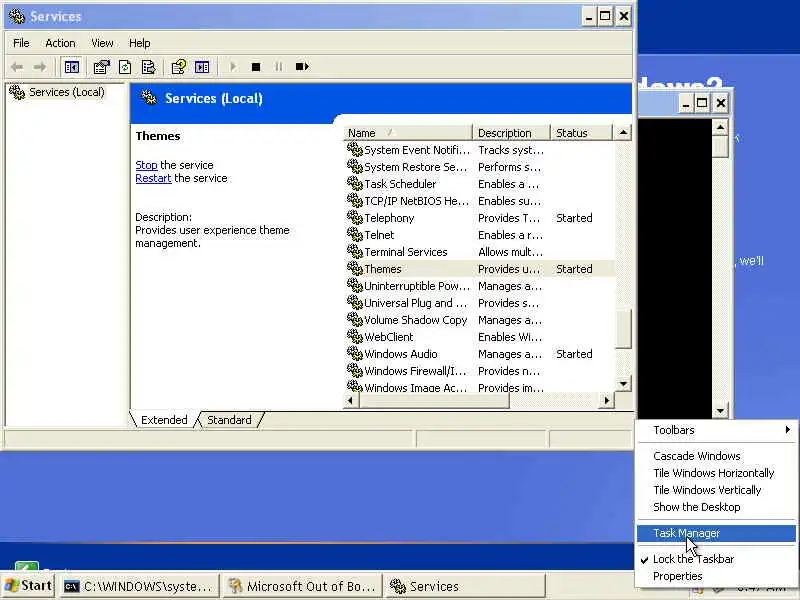Click the Help toolbar icon
The image size is (800, 600).
(179, 67)
